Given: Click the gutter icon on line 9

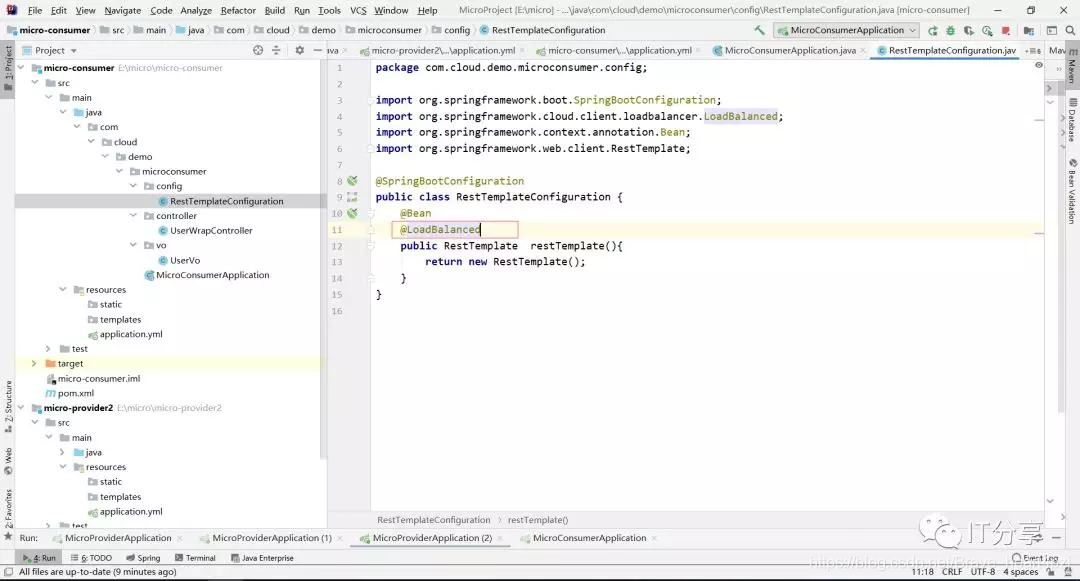Looking at the screenshot, I should pyautogui.click(x=352, y=197).
